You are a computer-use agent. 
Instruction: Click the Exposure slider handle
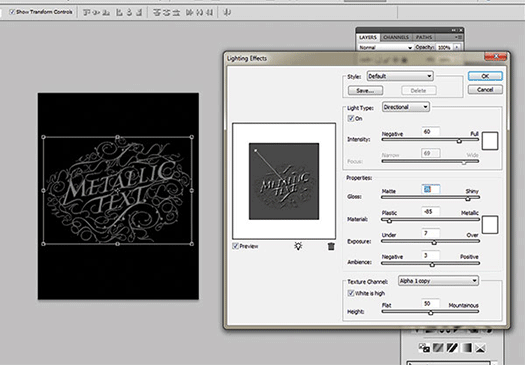pos(434,242)
